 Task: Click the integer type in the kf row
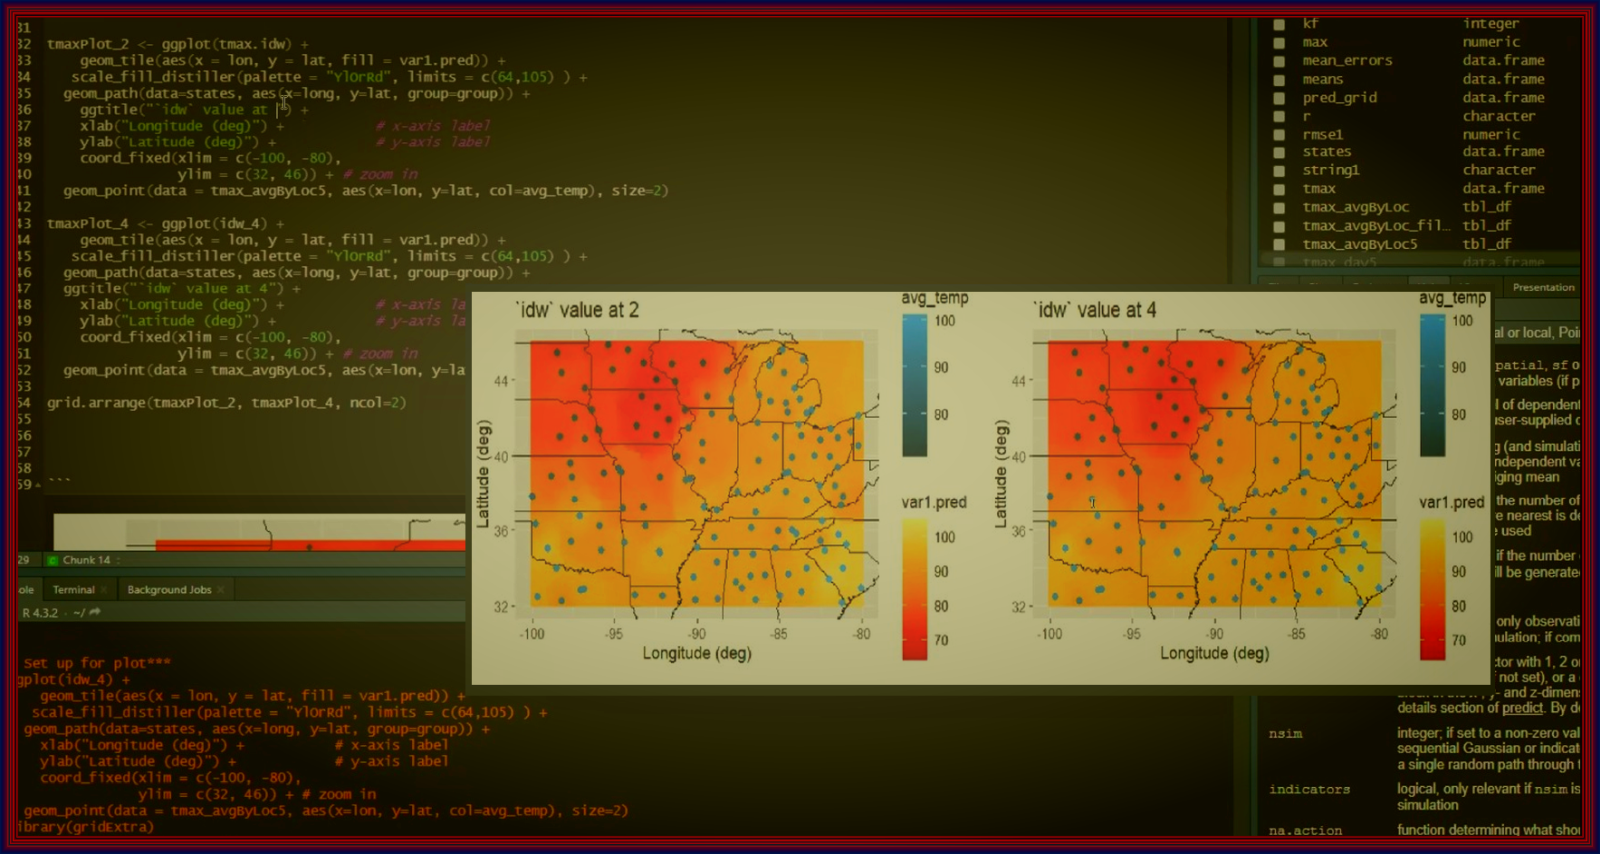pyautogui.click(x=1490, y=24)
